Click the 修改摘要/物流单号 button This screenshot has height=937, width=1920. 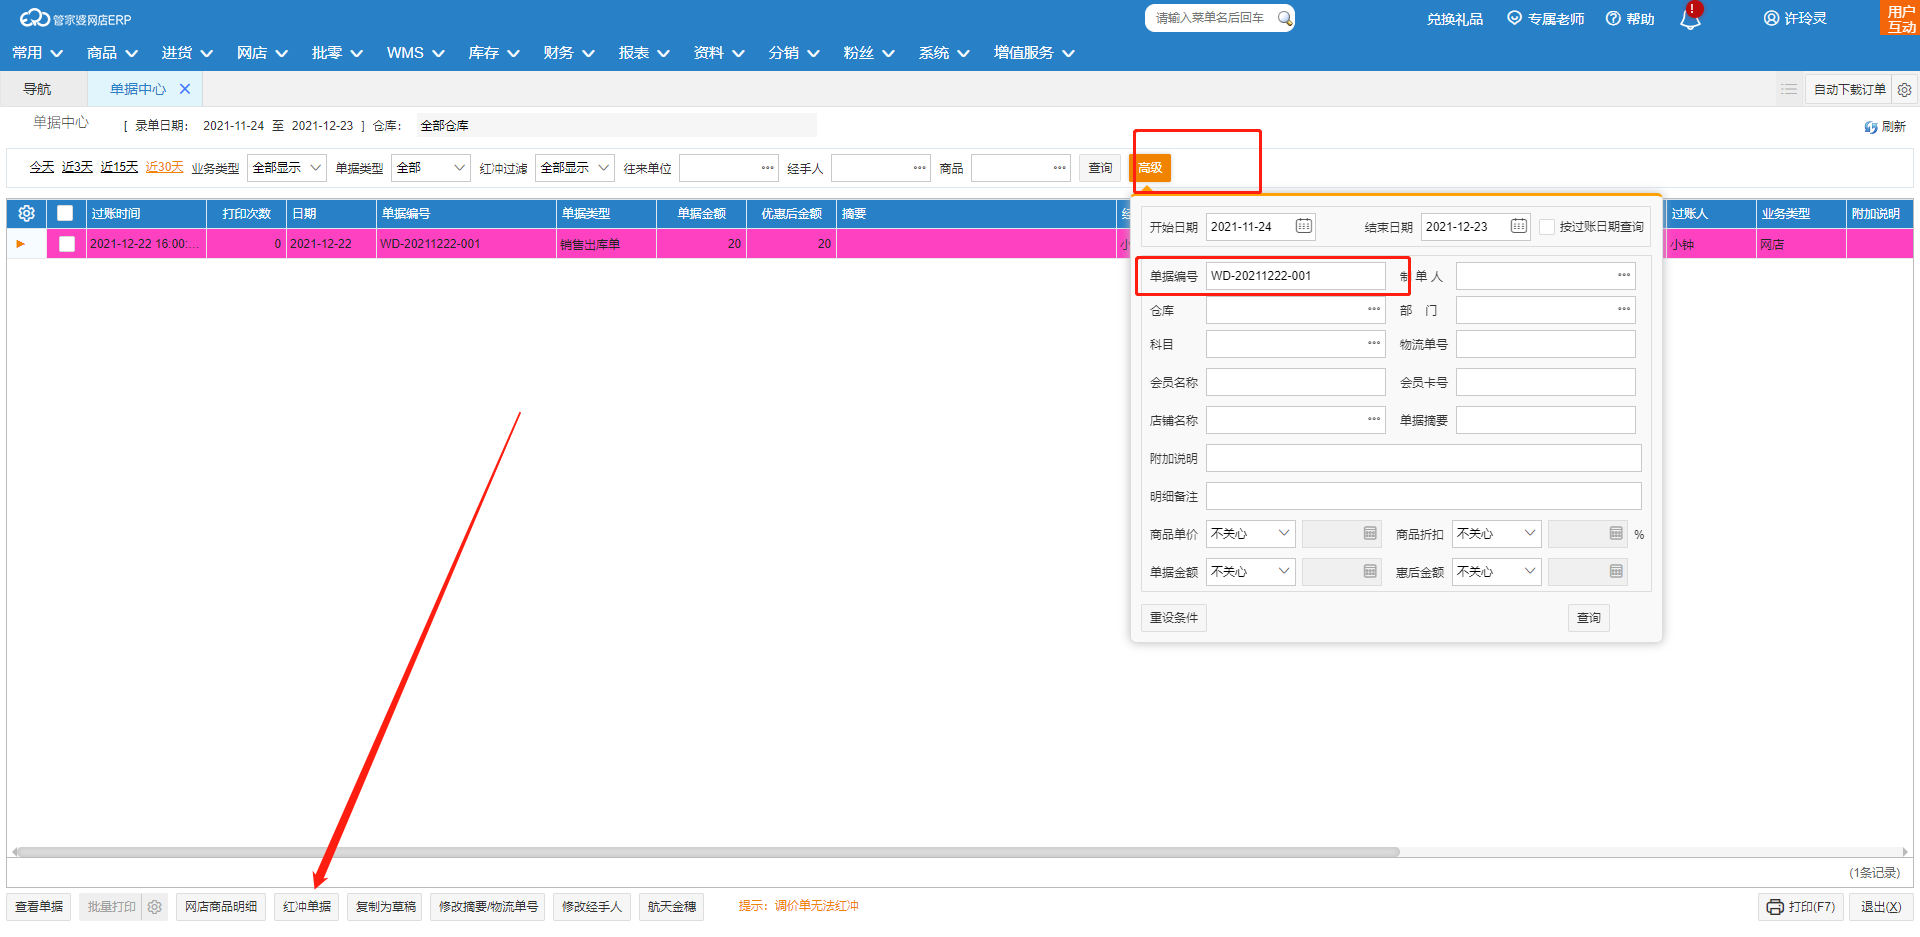pos(488,907)
